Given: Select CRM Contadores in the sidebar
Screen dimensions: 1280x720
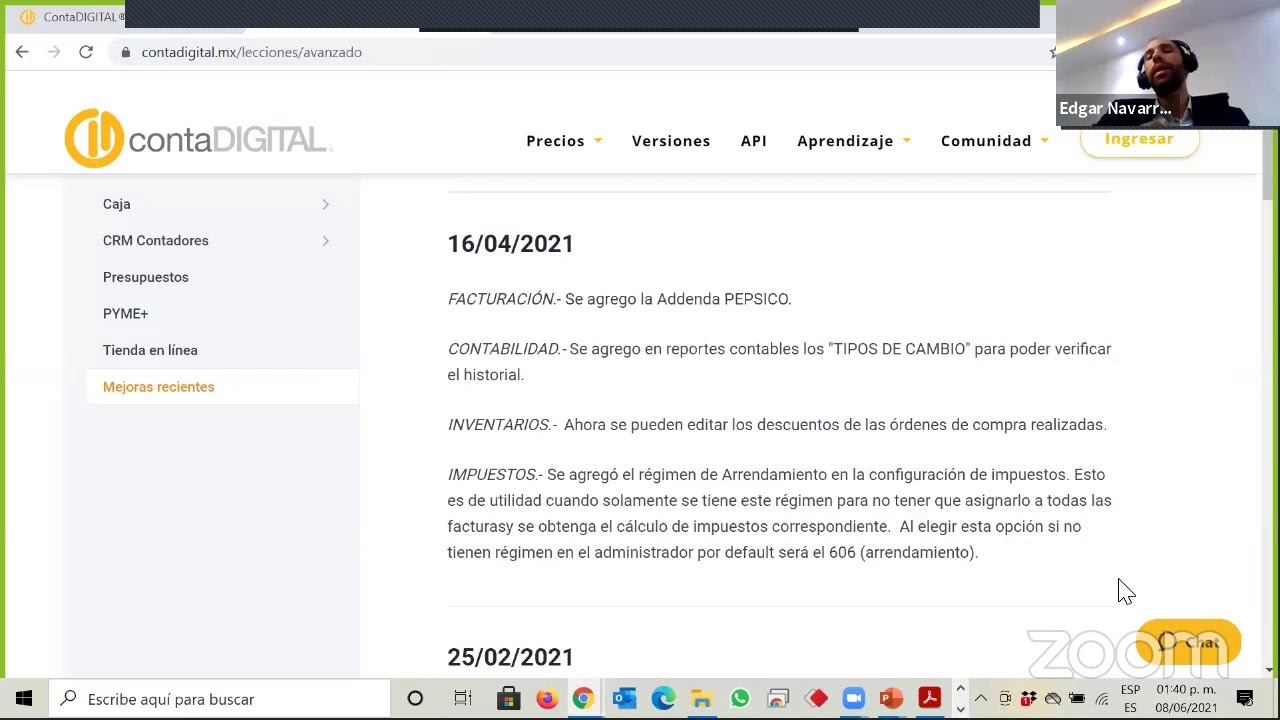Looking at the screenshot, I should pos(156,241).
